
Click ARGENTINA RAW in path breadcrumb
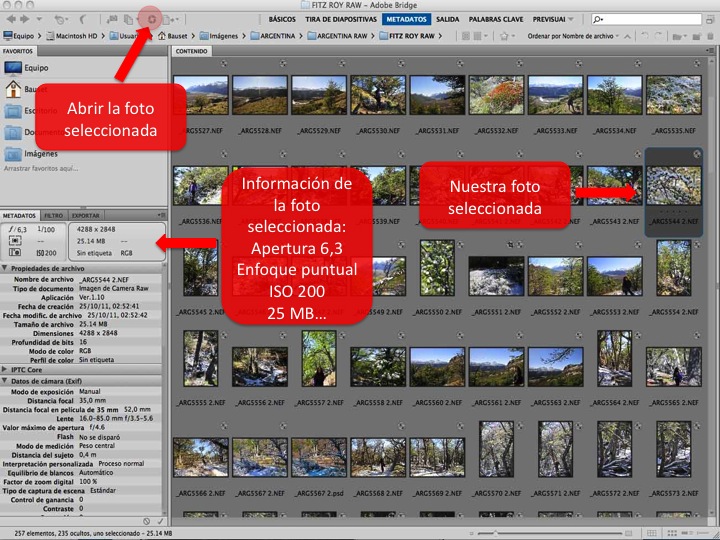click(343, 36)
